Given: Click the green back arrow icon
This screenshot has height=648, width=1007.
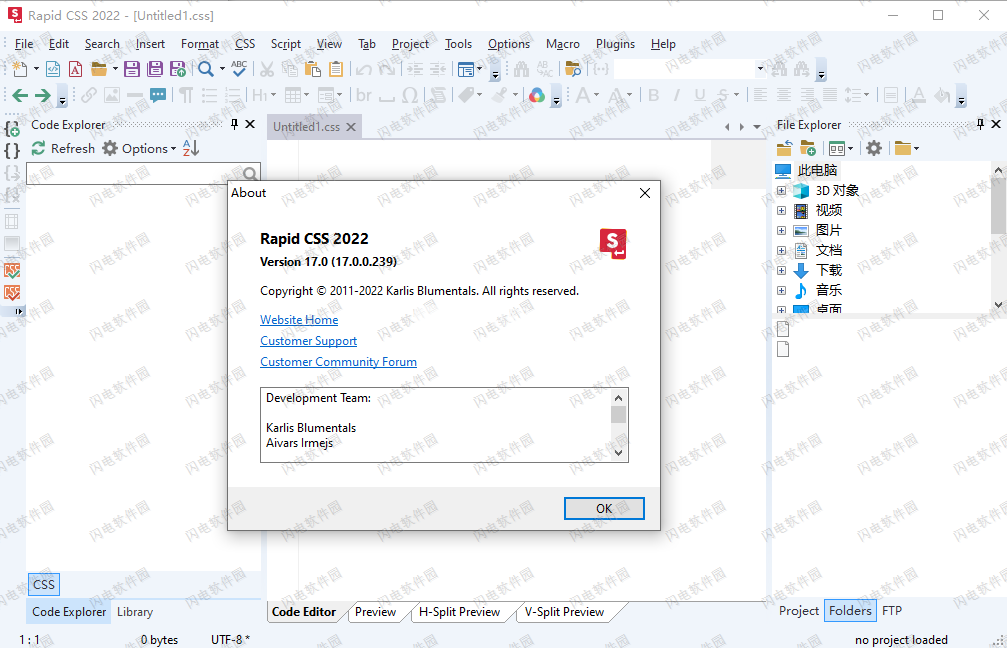Looking at the screenshot, I should click(20, 95).
